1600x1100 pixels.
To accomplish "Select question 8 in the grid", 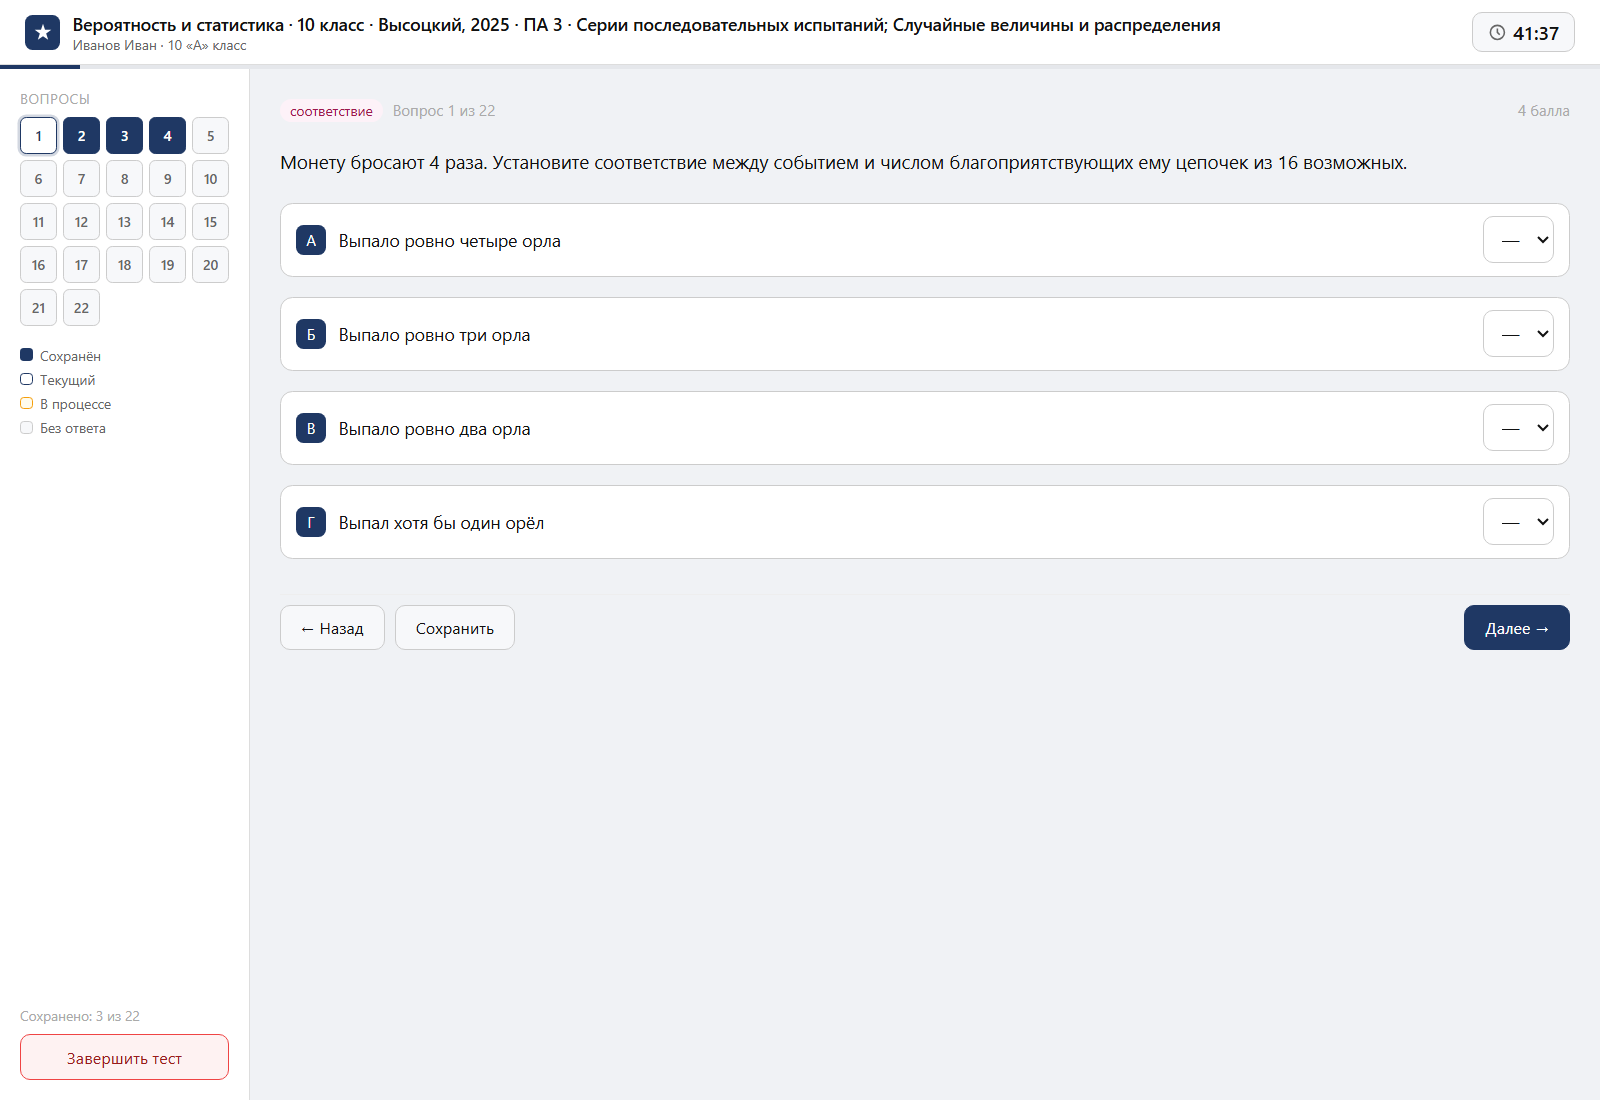I will point(124,179).
